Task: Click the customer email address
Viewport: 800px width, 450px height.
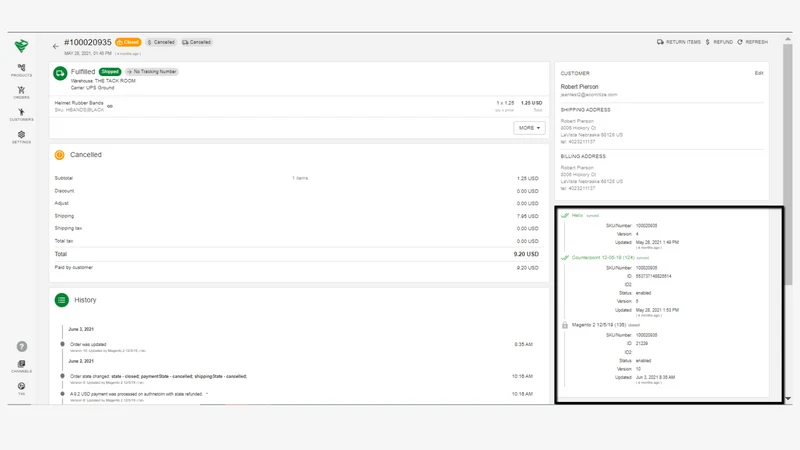Action: click(589, 95)
